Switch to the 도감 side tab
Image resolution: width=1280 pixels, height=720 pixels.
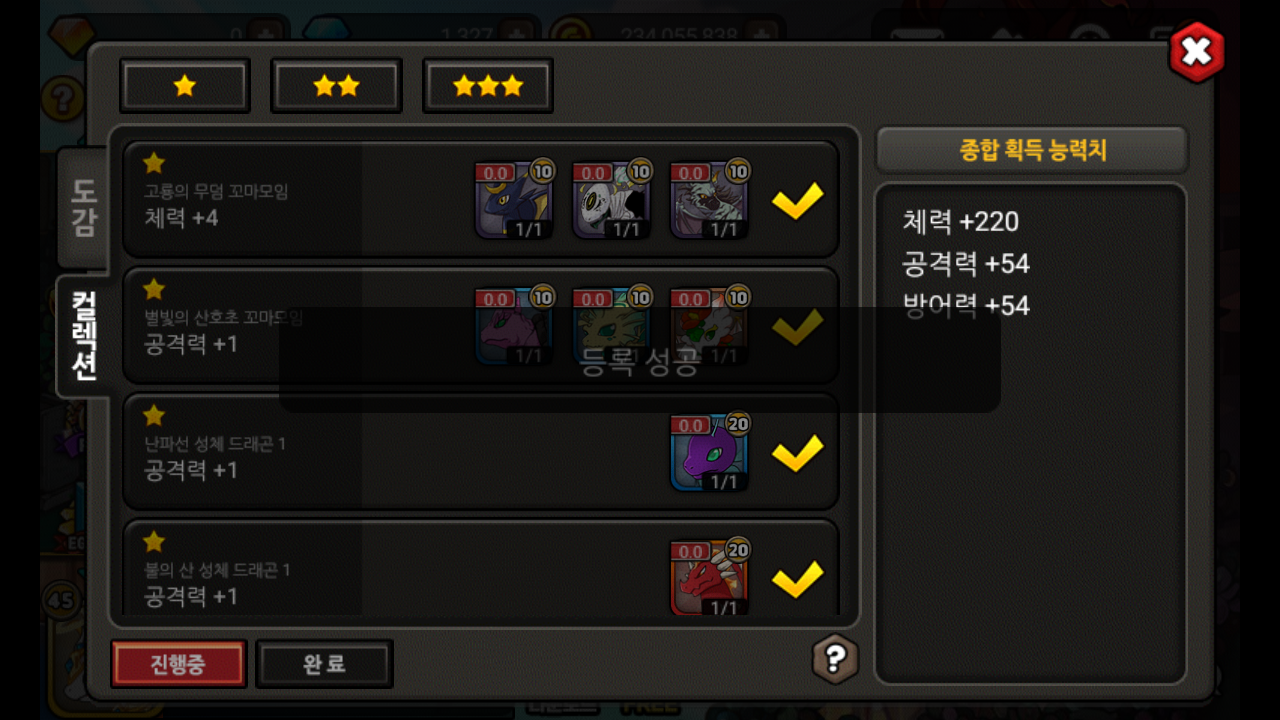tap(84, 208)
